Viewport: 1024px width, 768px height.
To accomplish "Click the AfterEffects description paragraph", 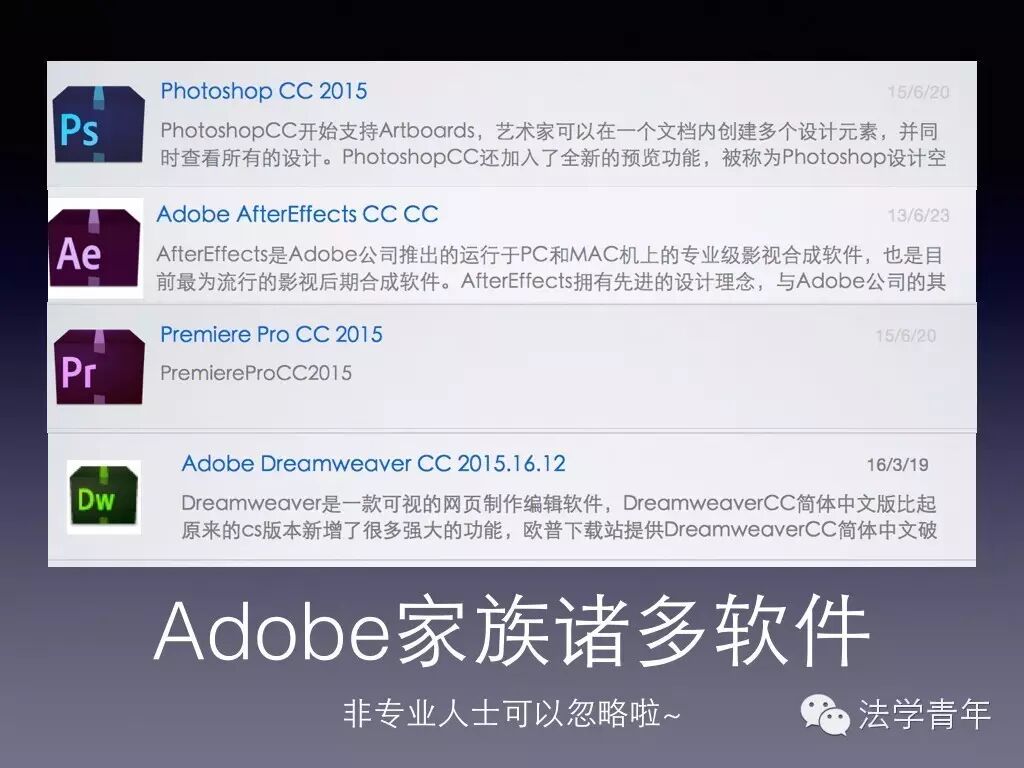I will [x=551, y=268].
